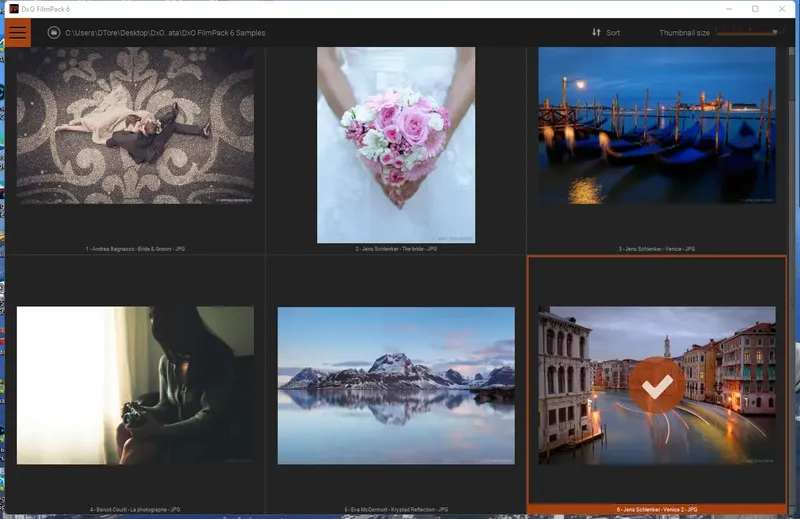Click the Thumbnail size label
The height and width of the screenshot is (519, 800).
684,33
